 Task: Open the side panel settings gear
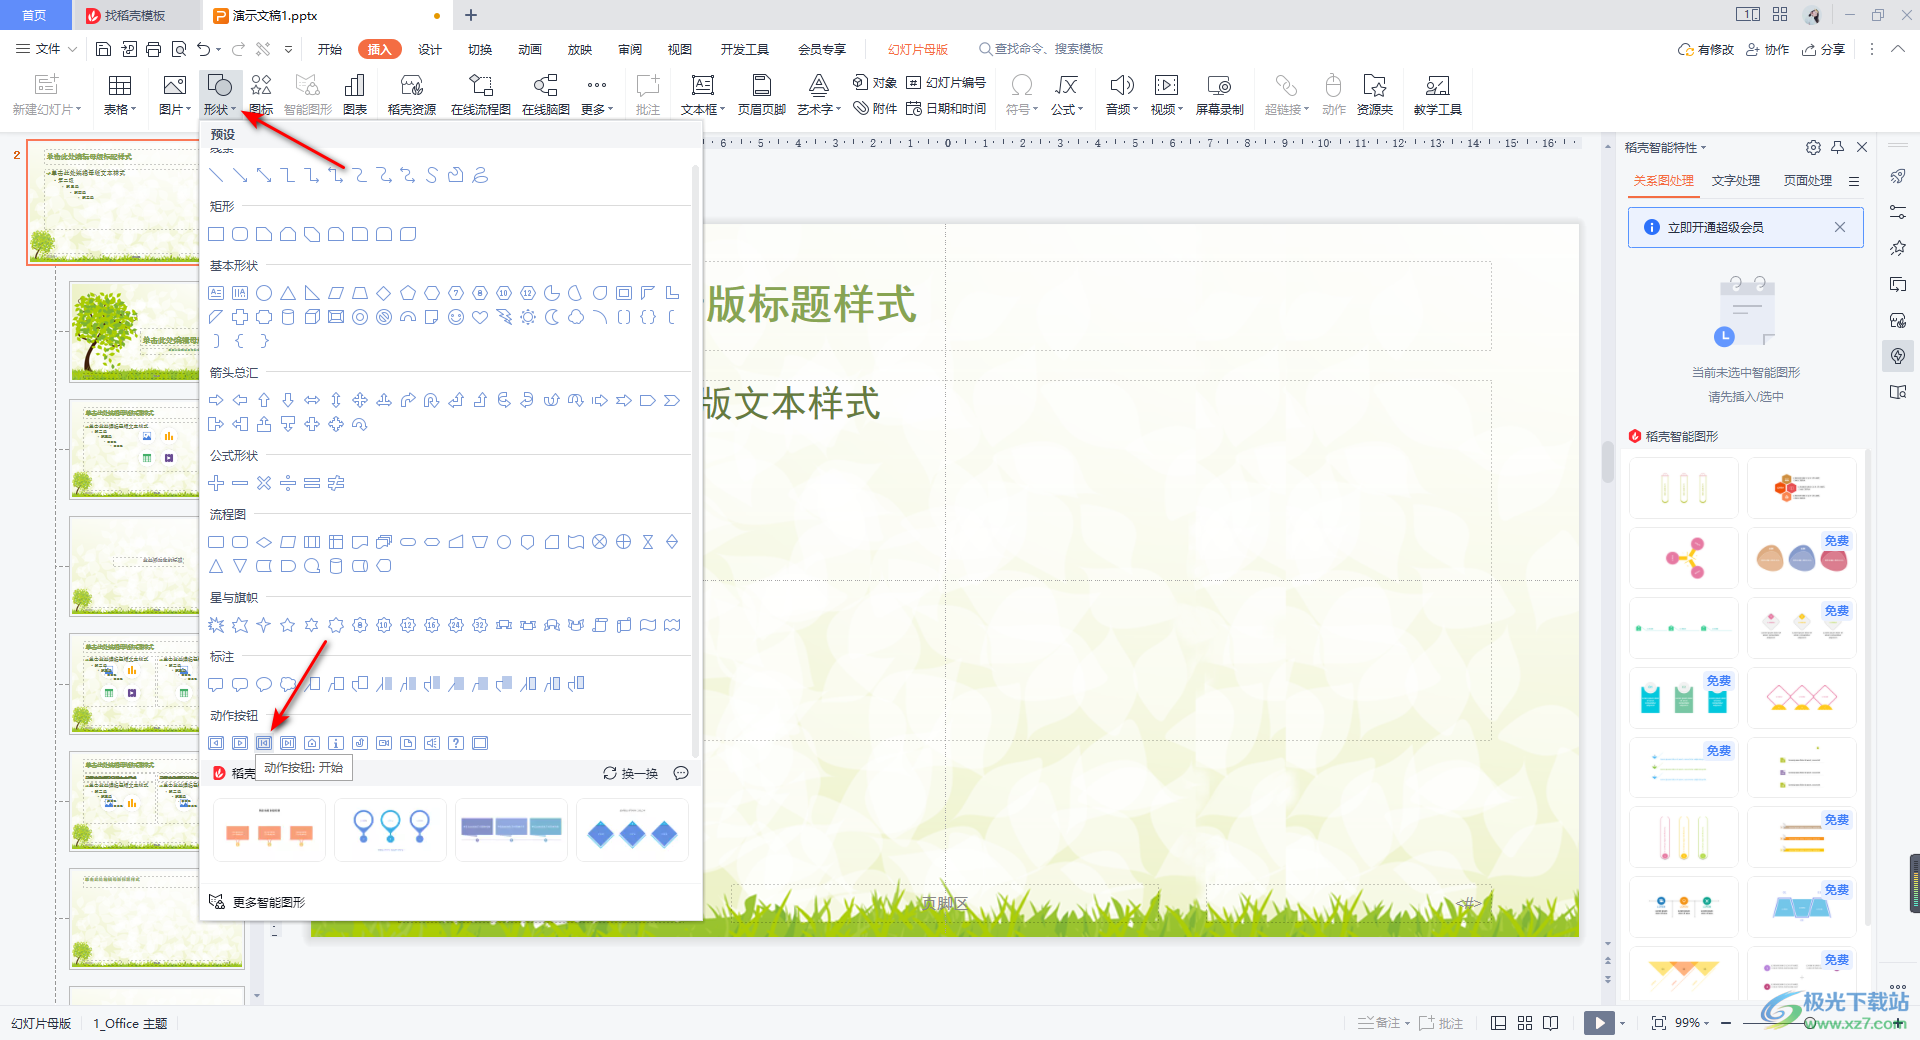tap(1813, 147)
